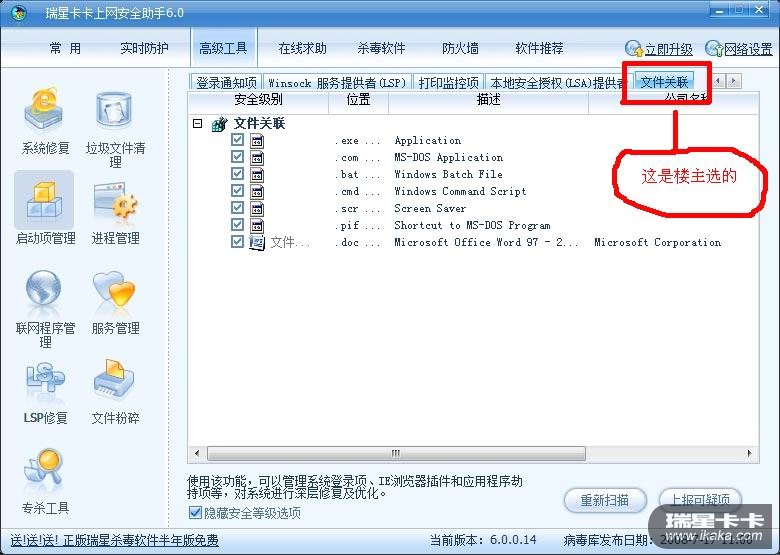This screenshot has width=780, height=555.
Task: Click the horizontal scrollbar right arrow
Action: [x=749, y=453]
